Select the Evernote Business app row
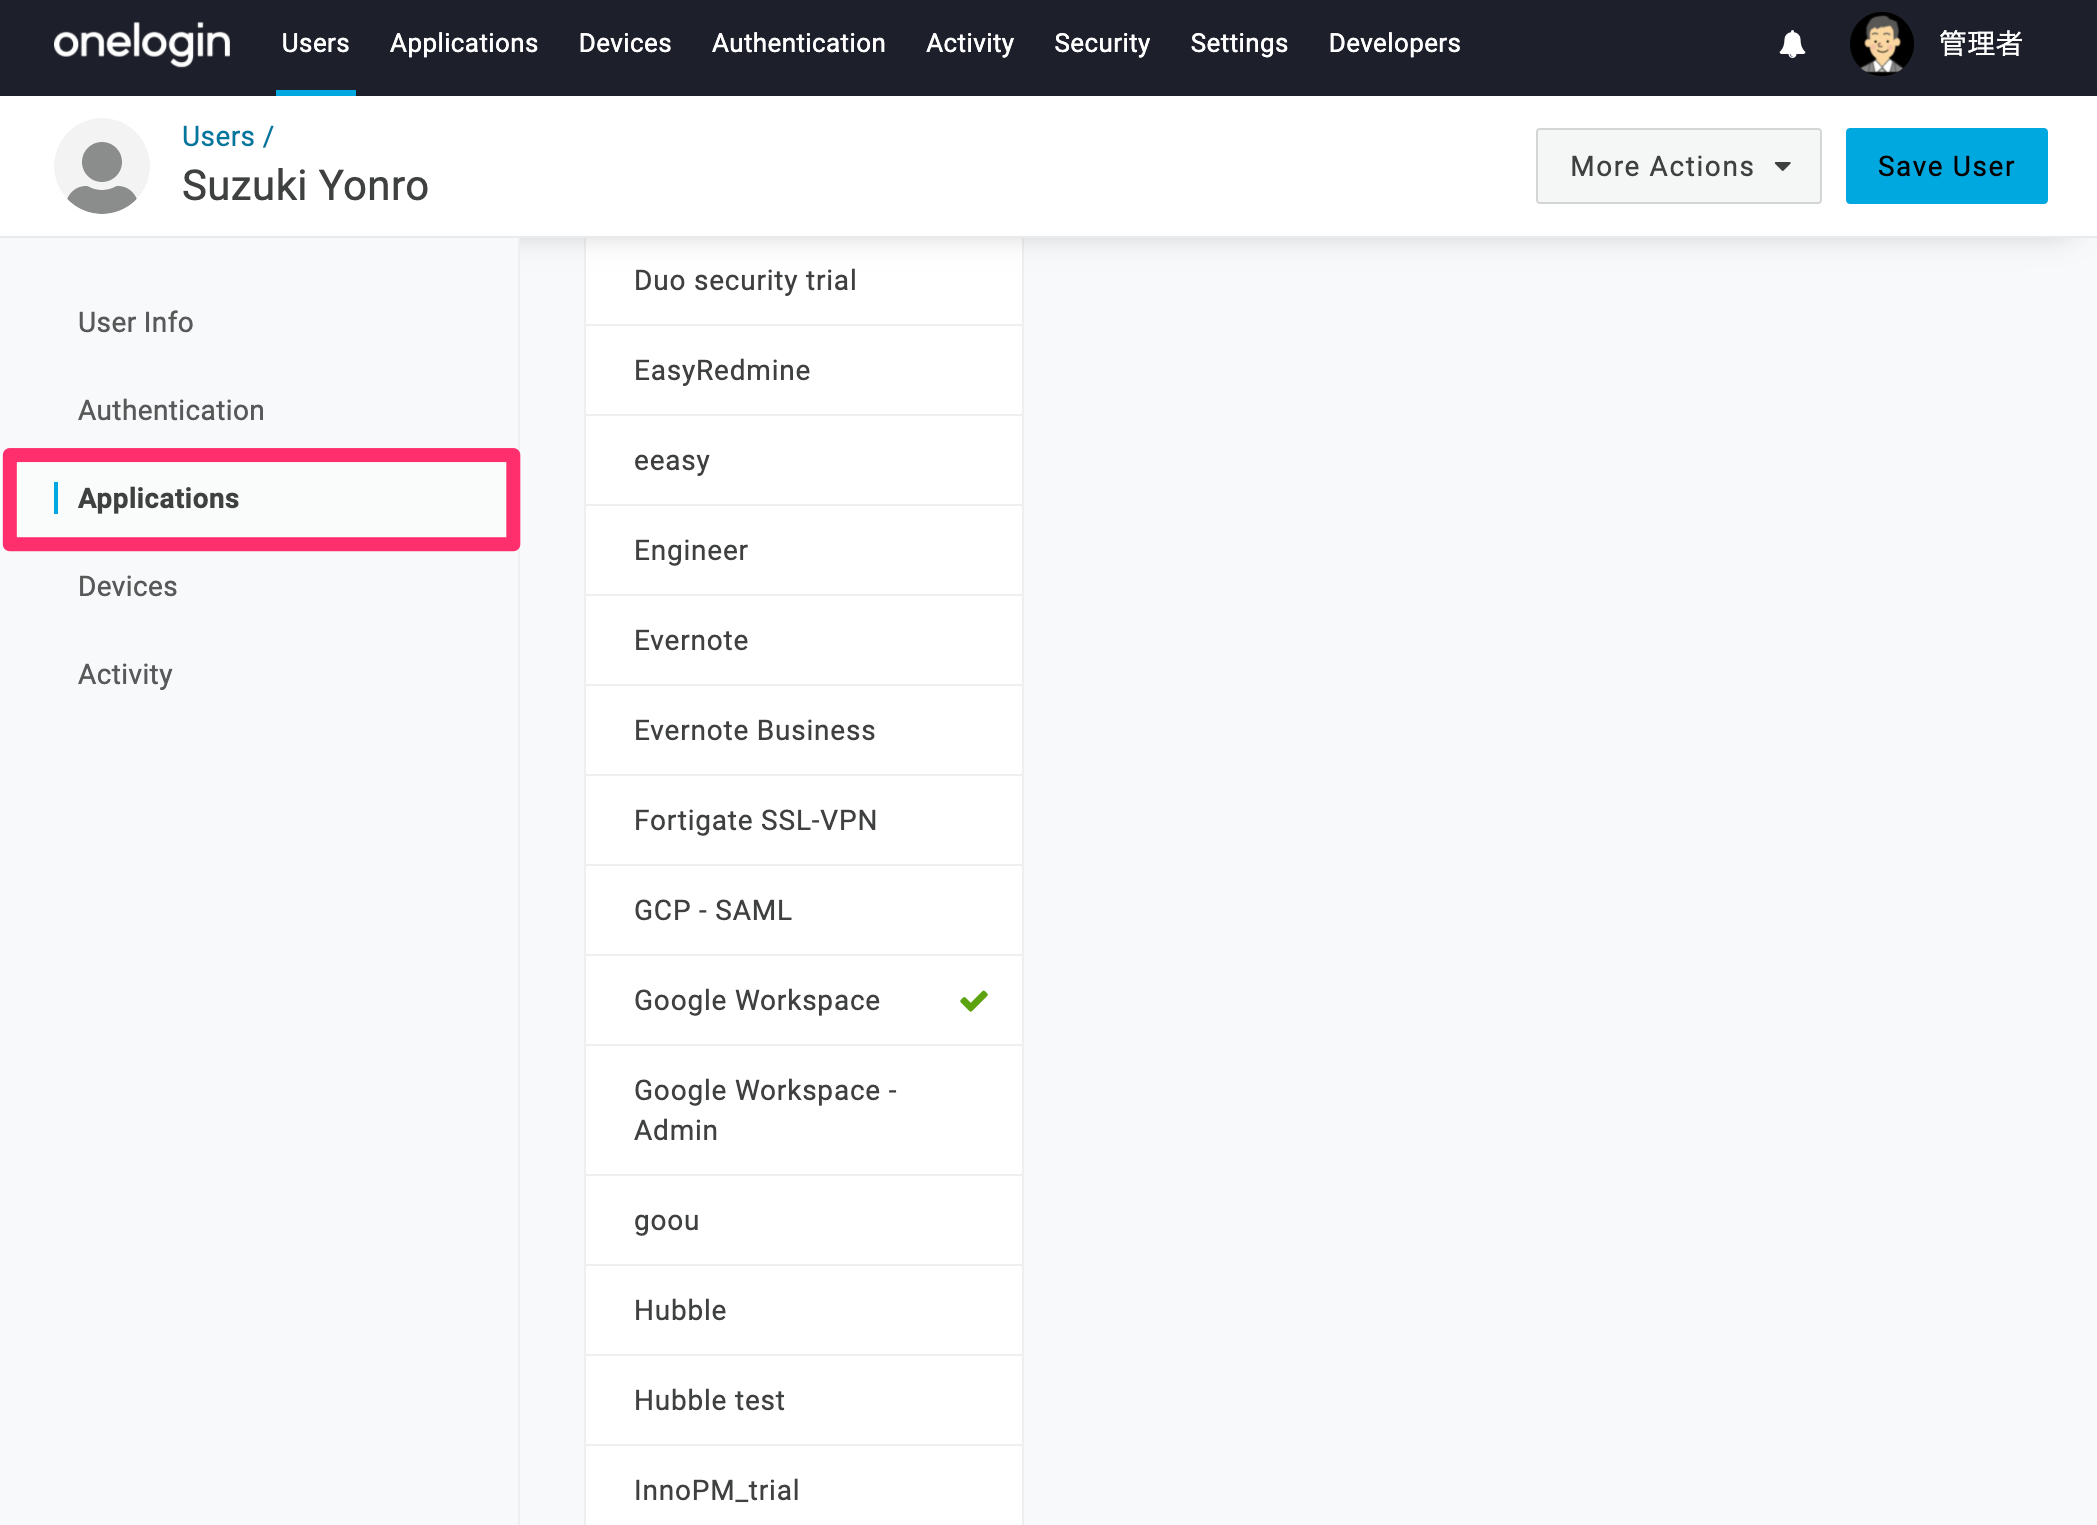The width and height of the screenshot is (2097, 1525). point(804,730)
